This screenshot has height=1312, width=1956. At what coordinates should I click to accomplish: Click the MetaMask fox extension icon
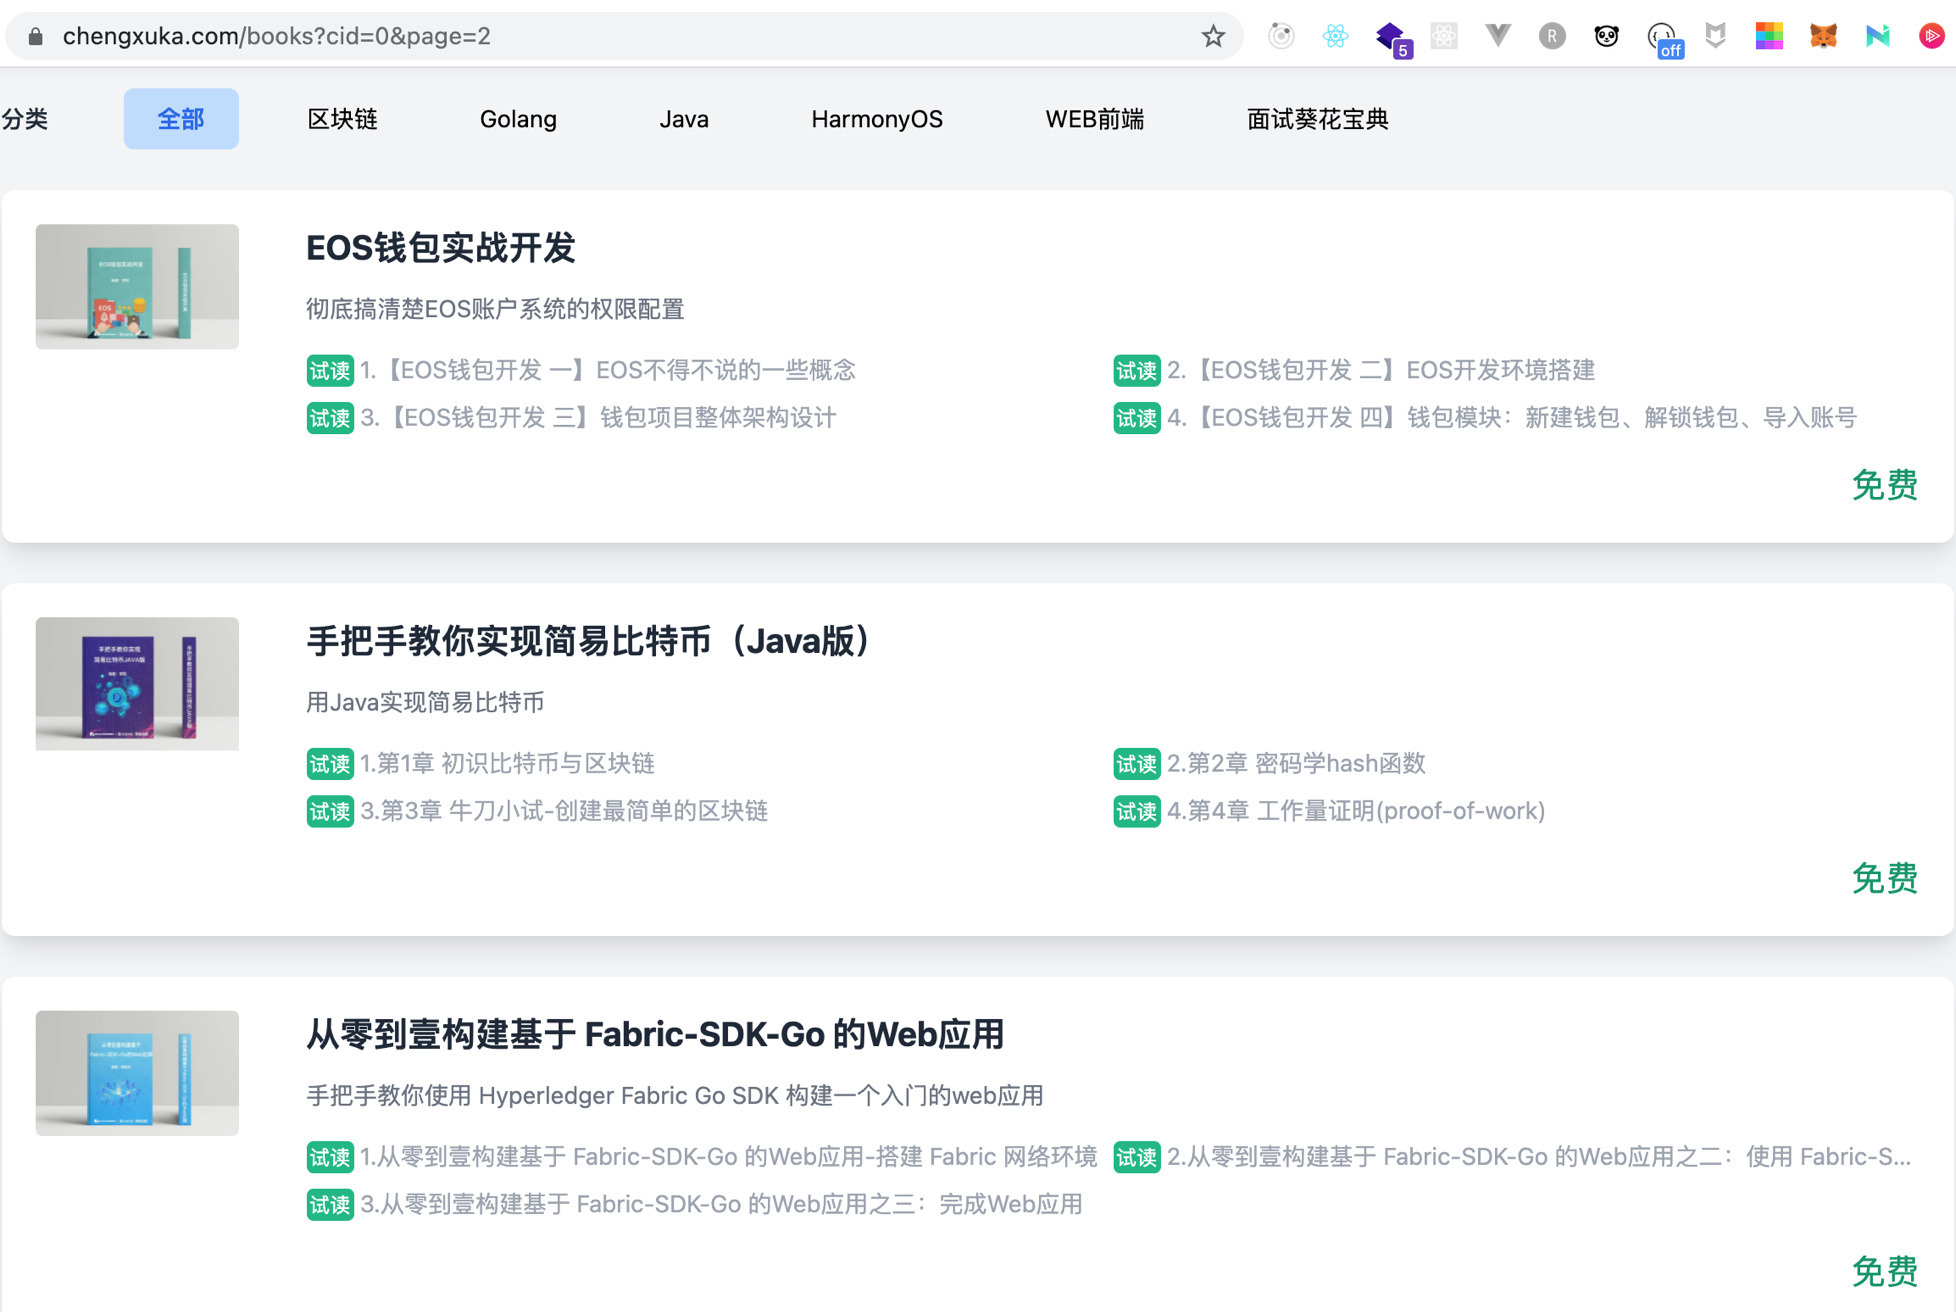[1823, 37]
